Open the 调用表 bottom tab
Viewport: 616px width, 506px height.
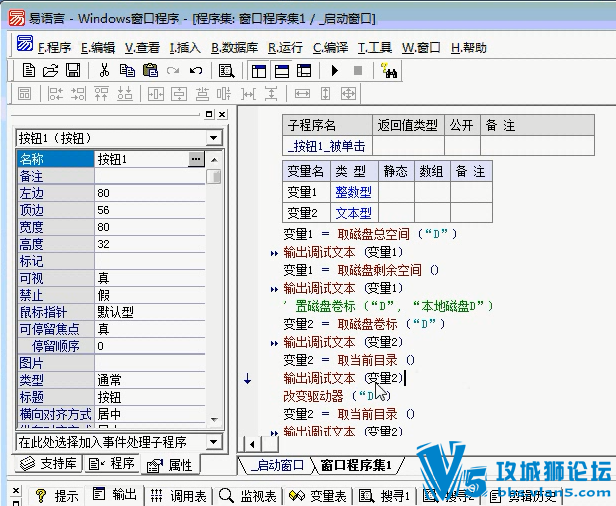178,496
